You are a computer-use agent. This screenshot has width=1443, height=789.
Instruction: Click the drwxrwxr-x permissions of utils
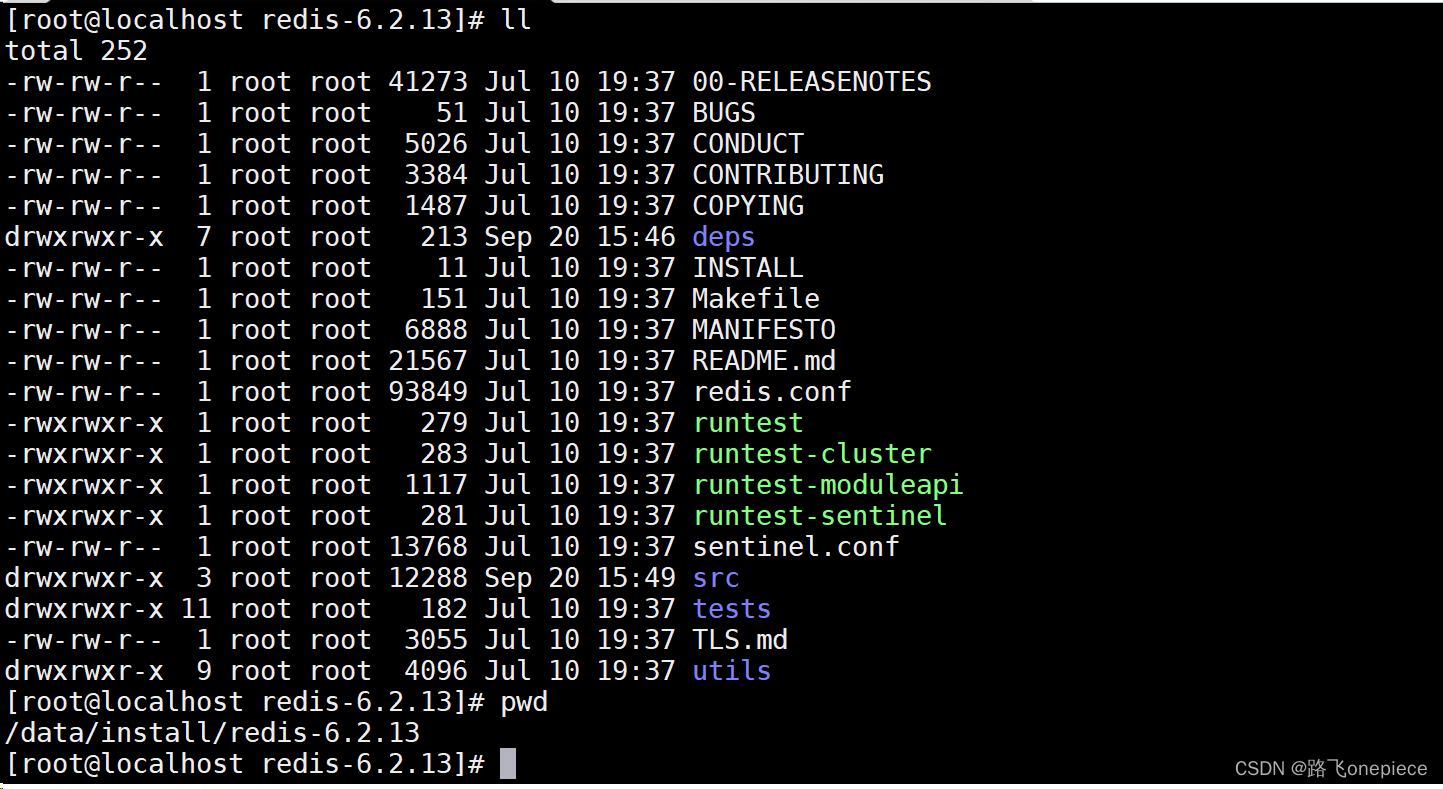pyautogui.click(x=84, y=671)
